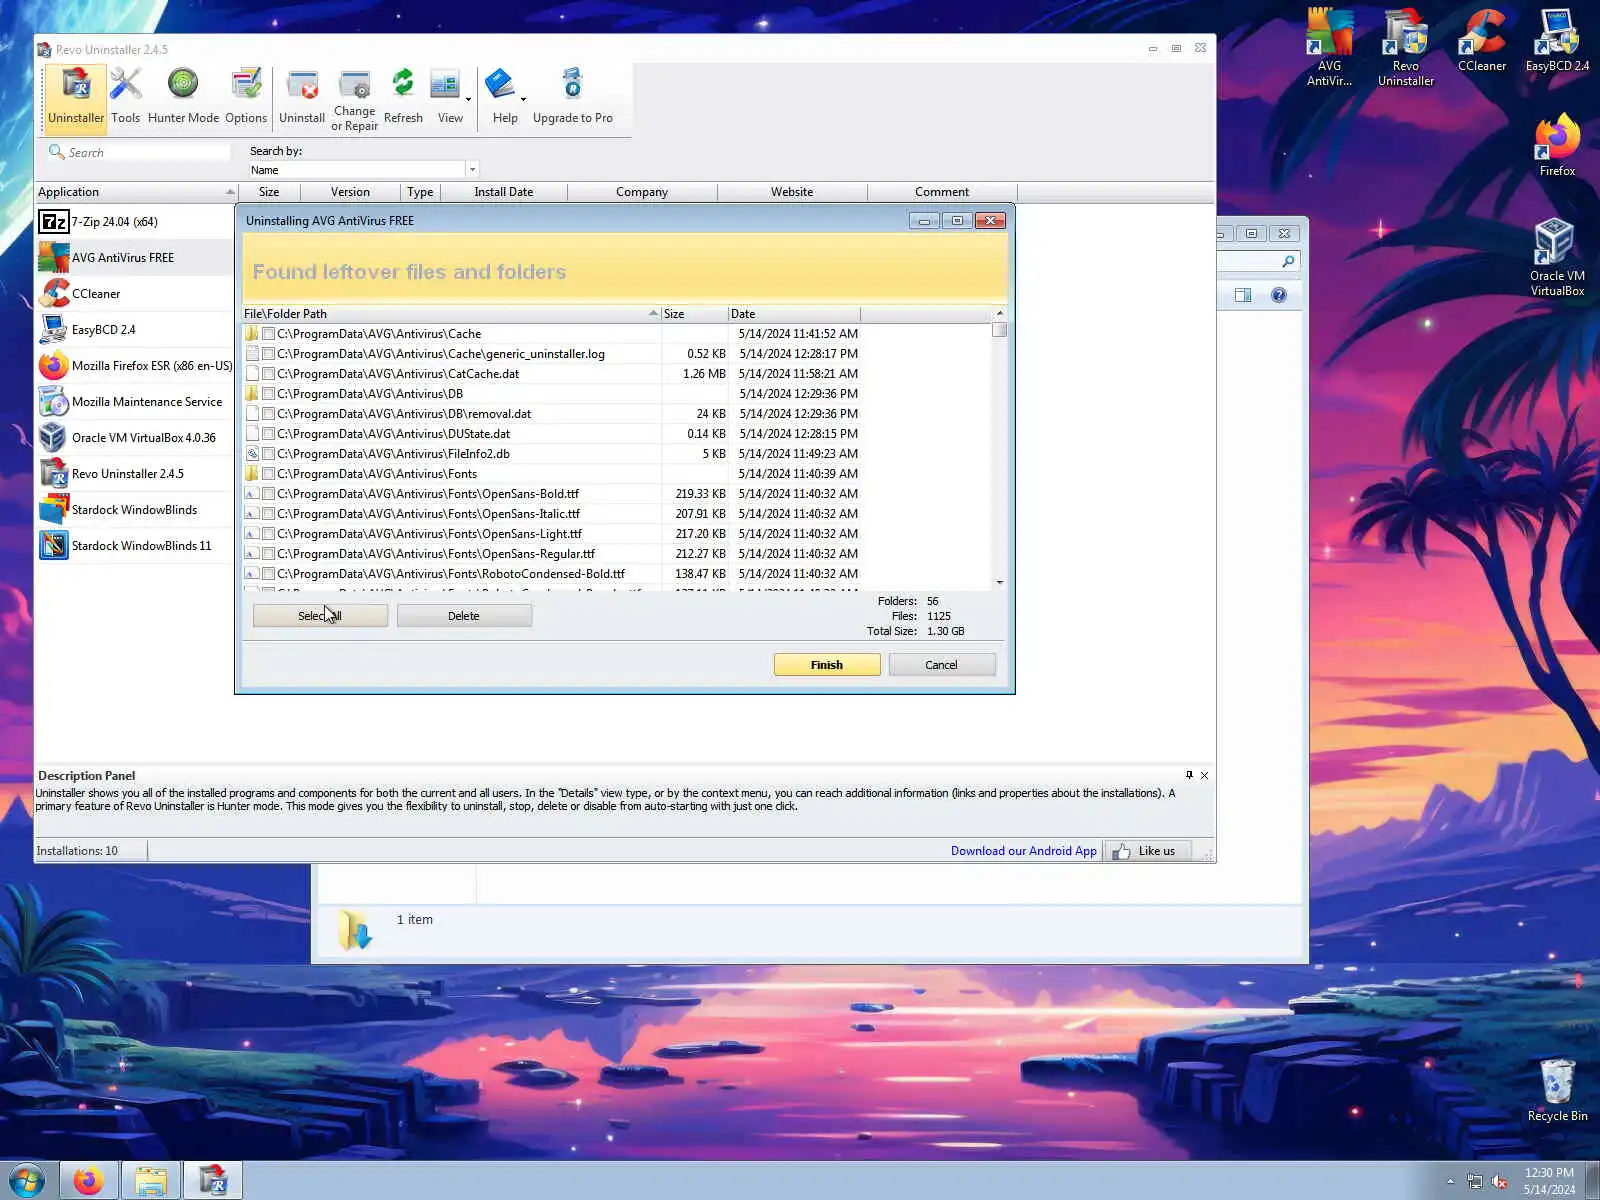Close the Description Panel

[1204, 775]
